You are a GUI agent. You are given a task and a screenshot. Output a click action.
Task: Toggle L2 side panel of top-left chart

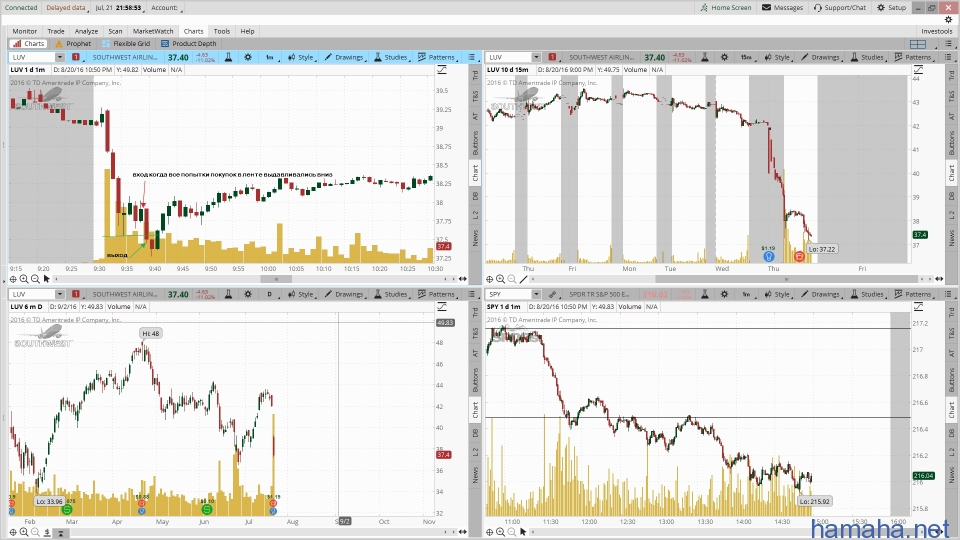475,215
